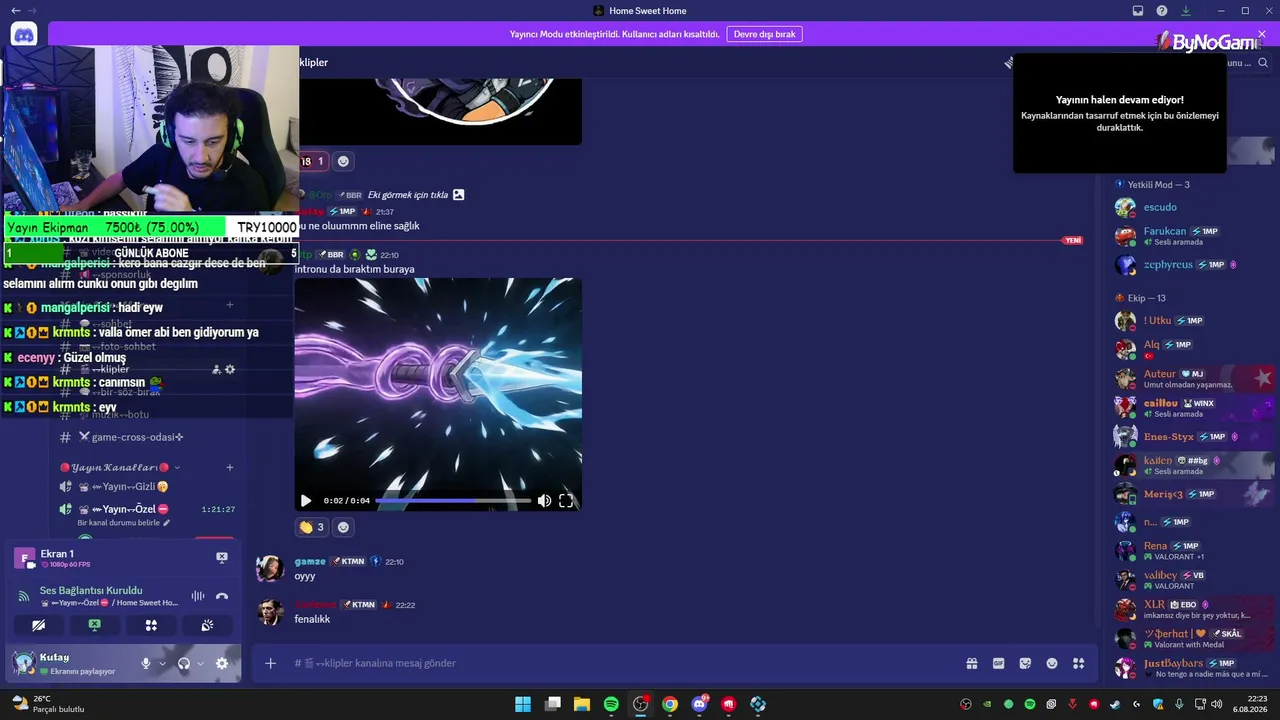Click Kutay user panel avatar
This screenshot has height=720, width=1280.
24,662
